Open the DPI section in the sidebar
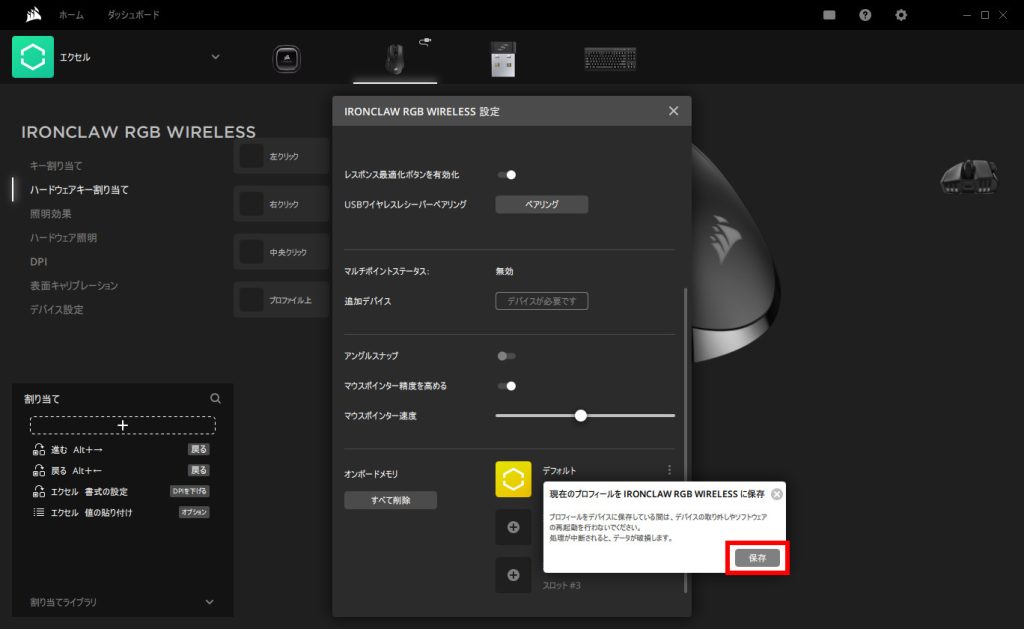 [x=39, y=262]
